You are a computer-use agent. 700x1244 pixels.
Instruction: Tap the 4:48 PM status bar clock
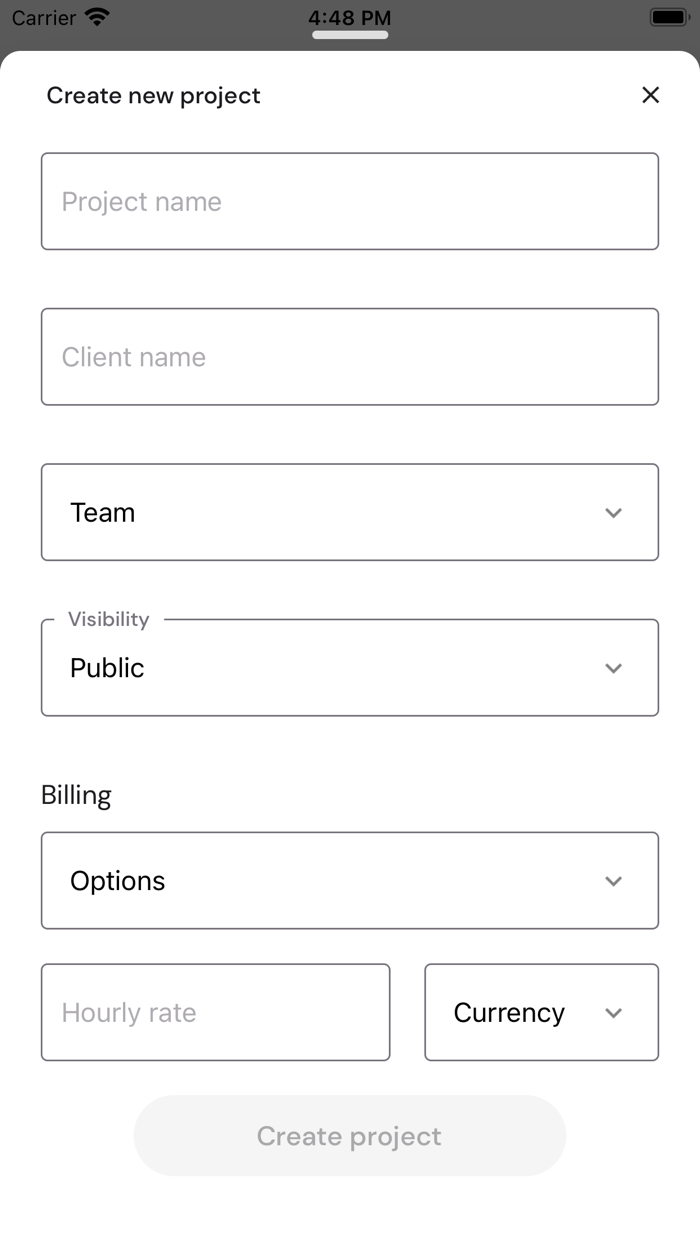(x=350, y=17)
